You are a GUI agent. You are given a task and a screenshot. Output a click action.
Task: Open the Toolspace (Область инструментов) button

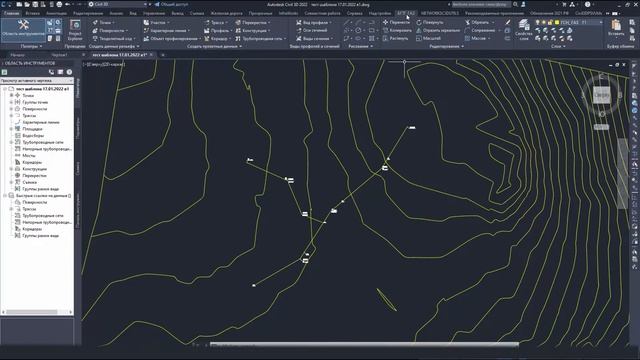tap(23, 30)
